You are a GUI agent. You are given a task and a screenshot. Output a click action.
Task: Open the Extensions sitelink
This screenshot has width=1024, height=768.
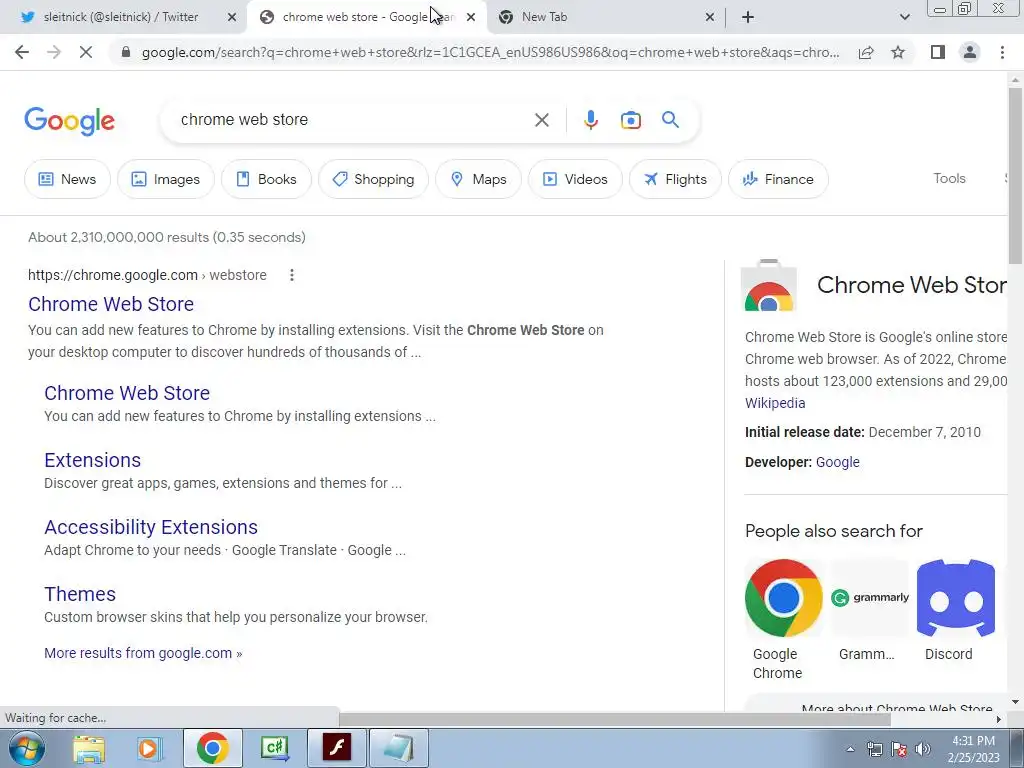(93, 460)
